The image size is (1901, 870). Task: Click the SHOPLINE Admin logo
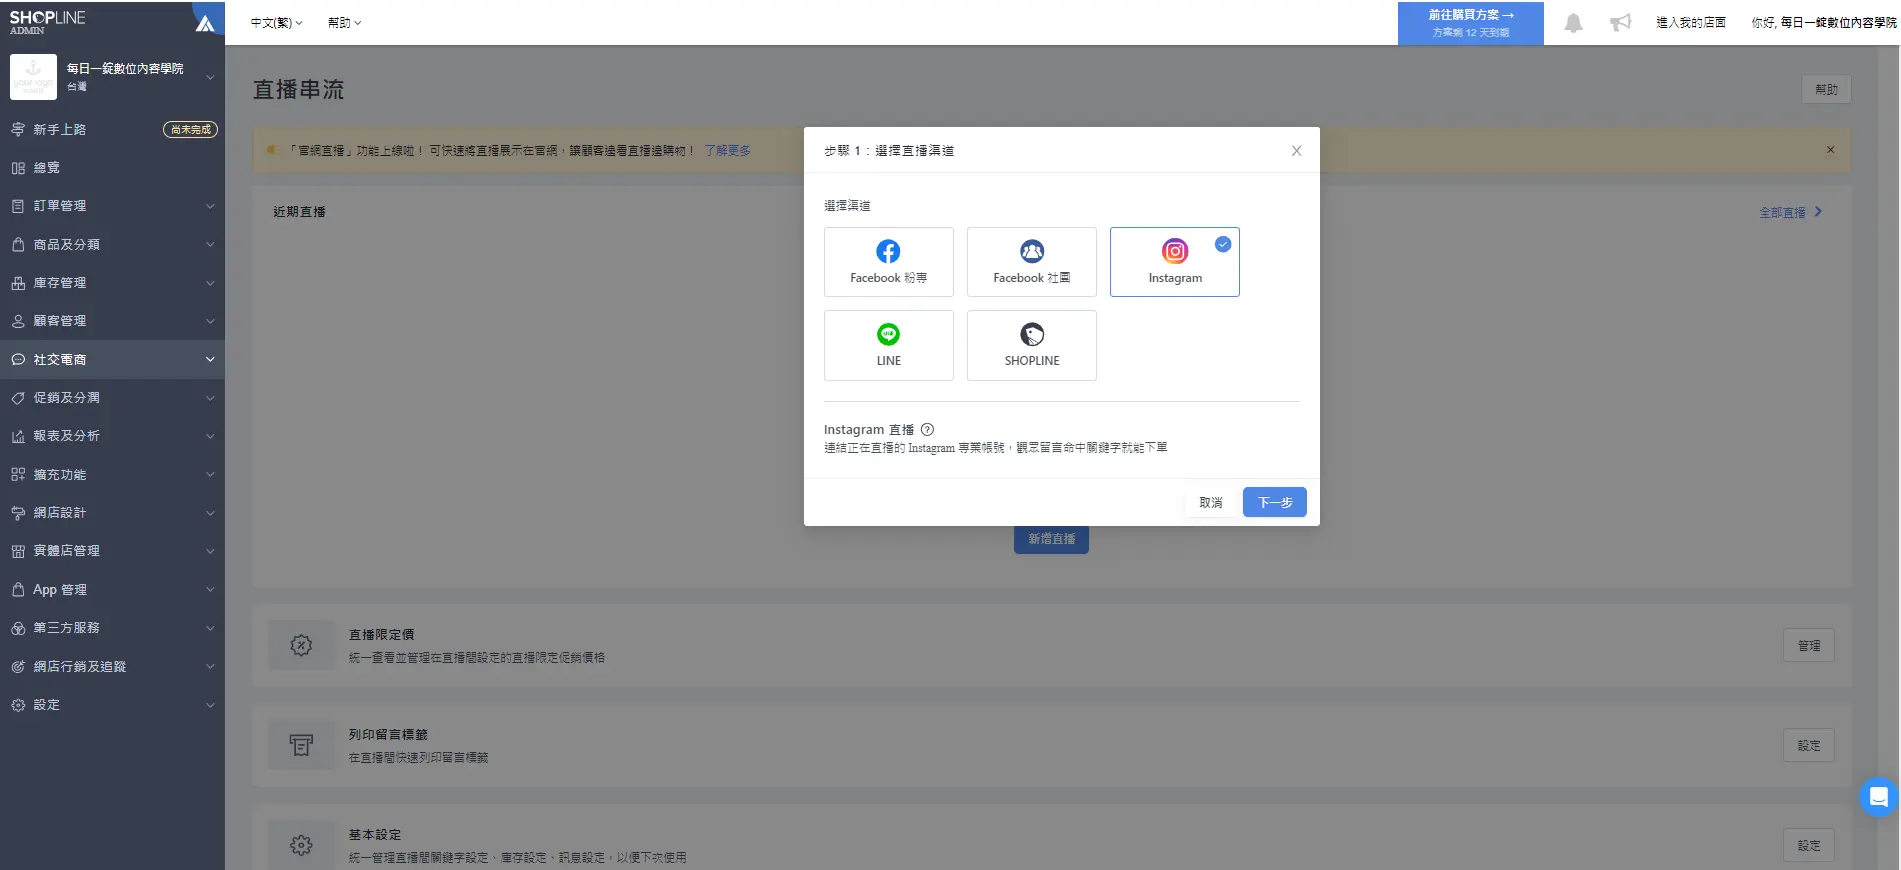(x=47, y=22)
